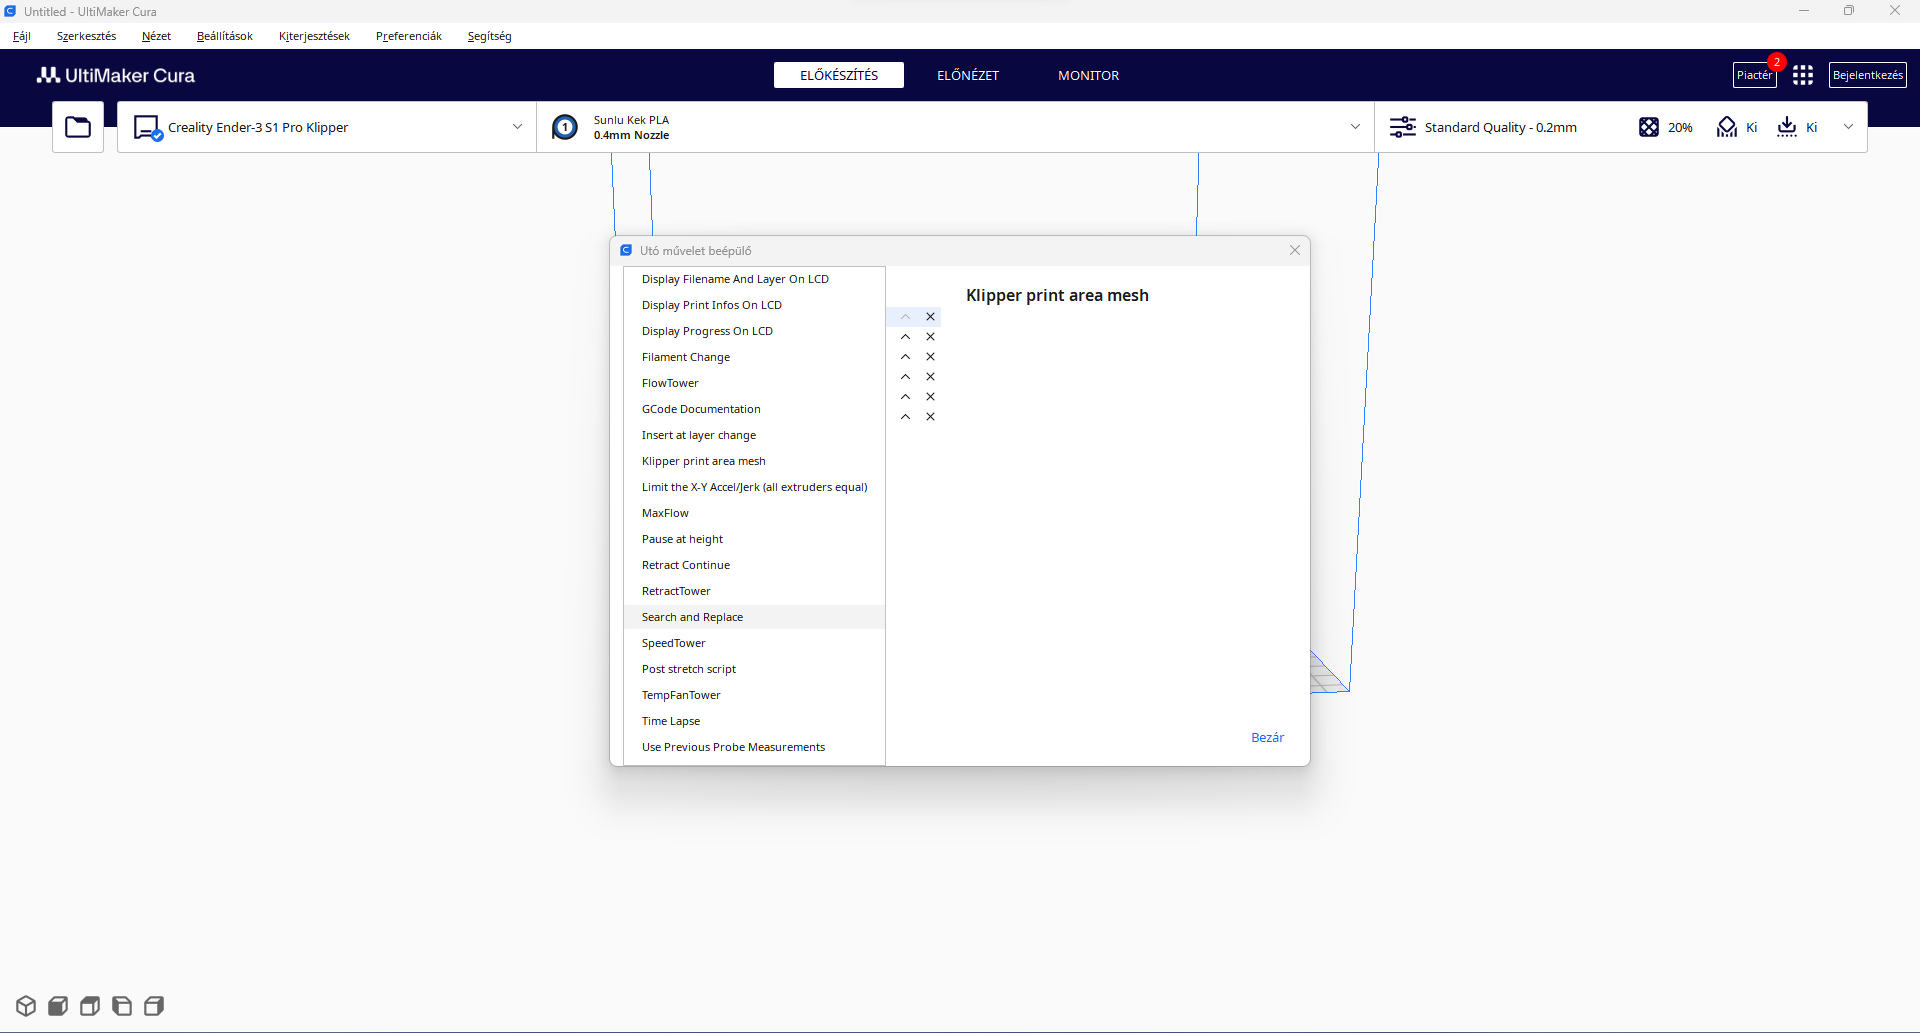Screen dimensions: 1920x1033
Task: Click the printer icon beside Creality Ender-3 S1 Pro
Action: (148, 128)
